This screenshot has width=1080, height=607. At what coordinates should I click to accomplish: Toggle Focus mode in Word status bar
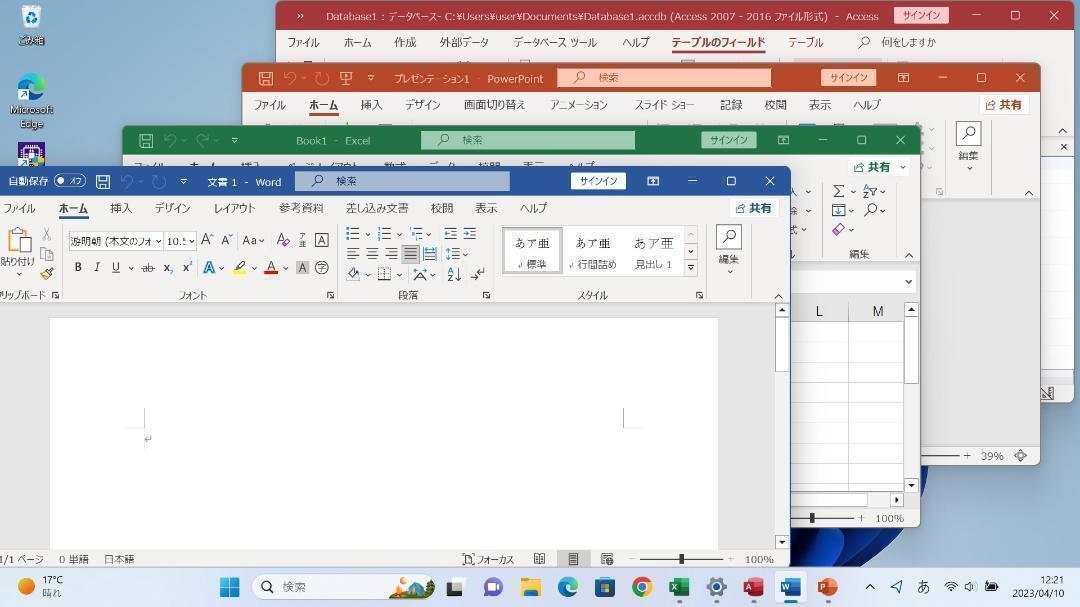click(488, 559)
